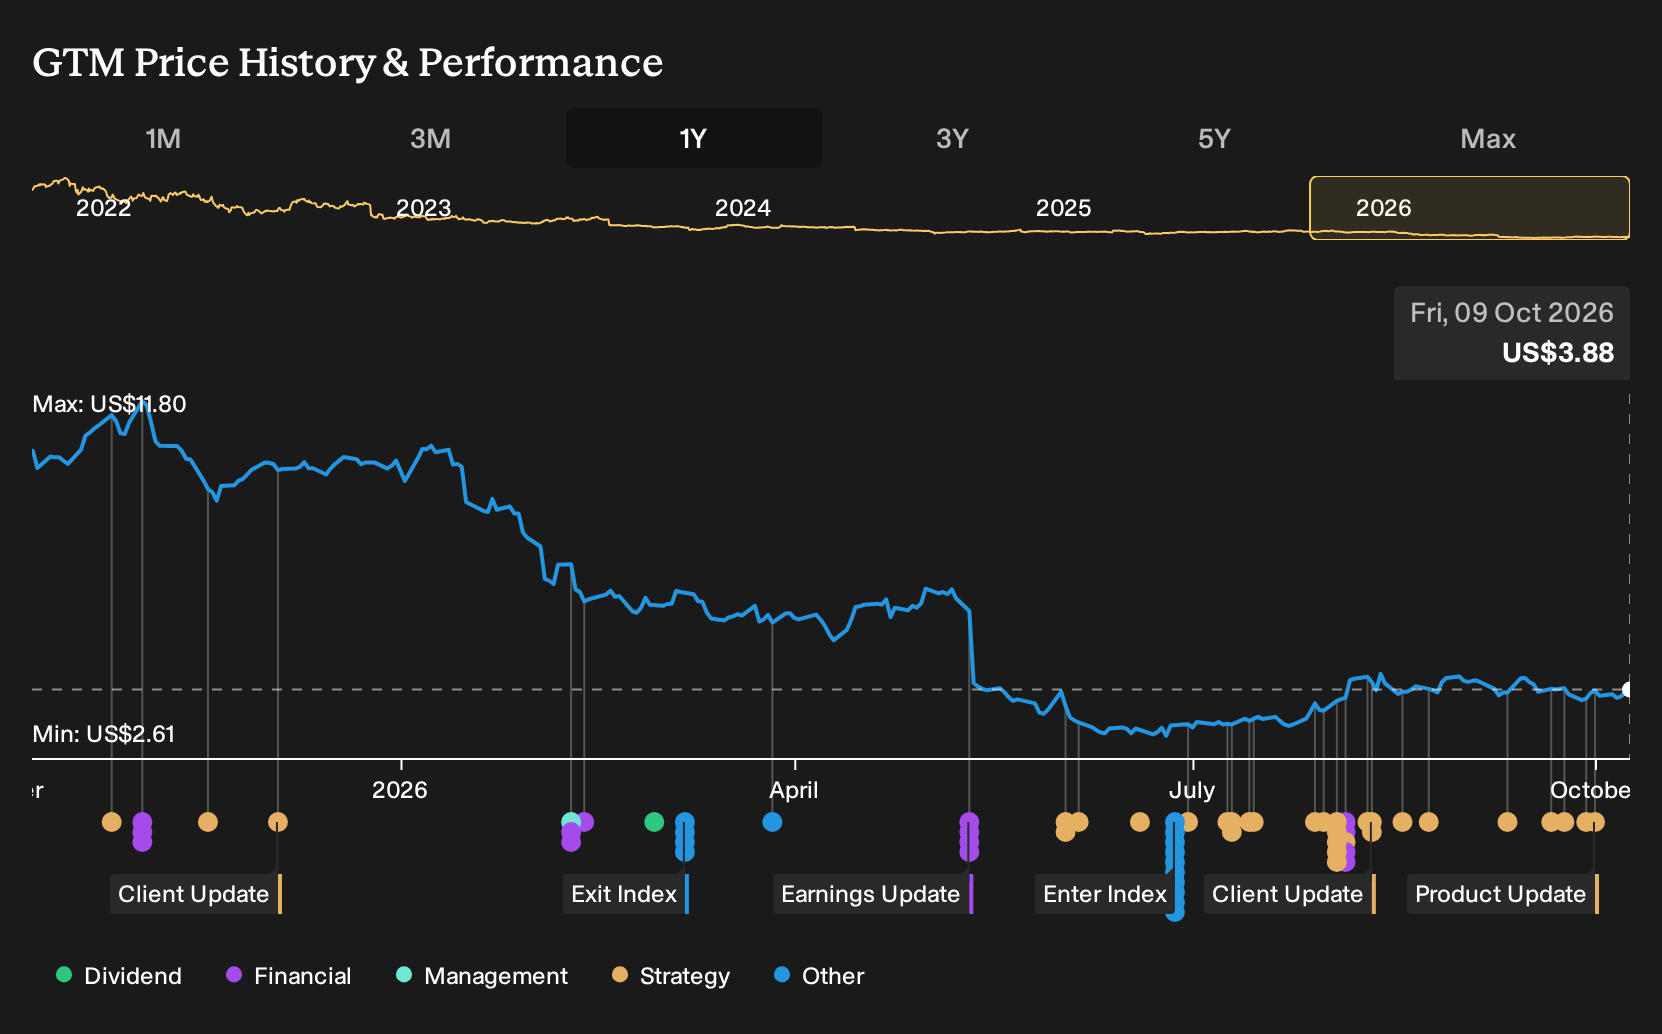Toggle Other events in legend
Image resolution: width=1662 pixels, height=1034 pixels.
pos(819,976)
